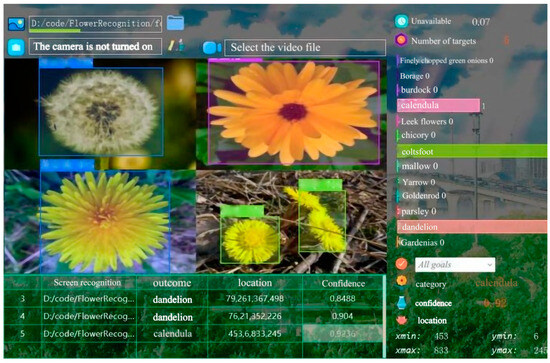Viewport: 550px width, 363px height.
Task: Click the blue video camera icon
Action: pyautogui.click(x=212, y=48)
